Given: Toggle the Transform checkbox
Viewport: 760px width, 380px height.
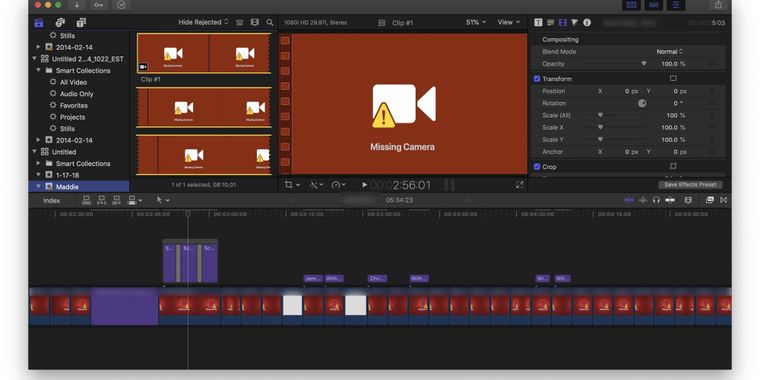Looking at the screenshot, I should coord(537,79).
